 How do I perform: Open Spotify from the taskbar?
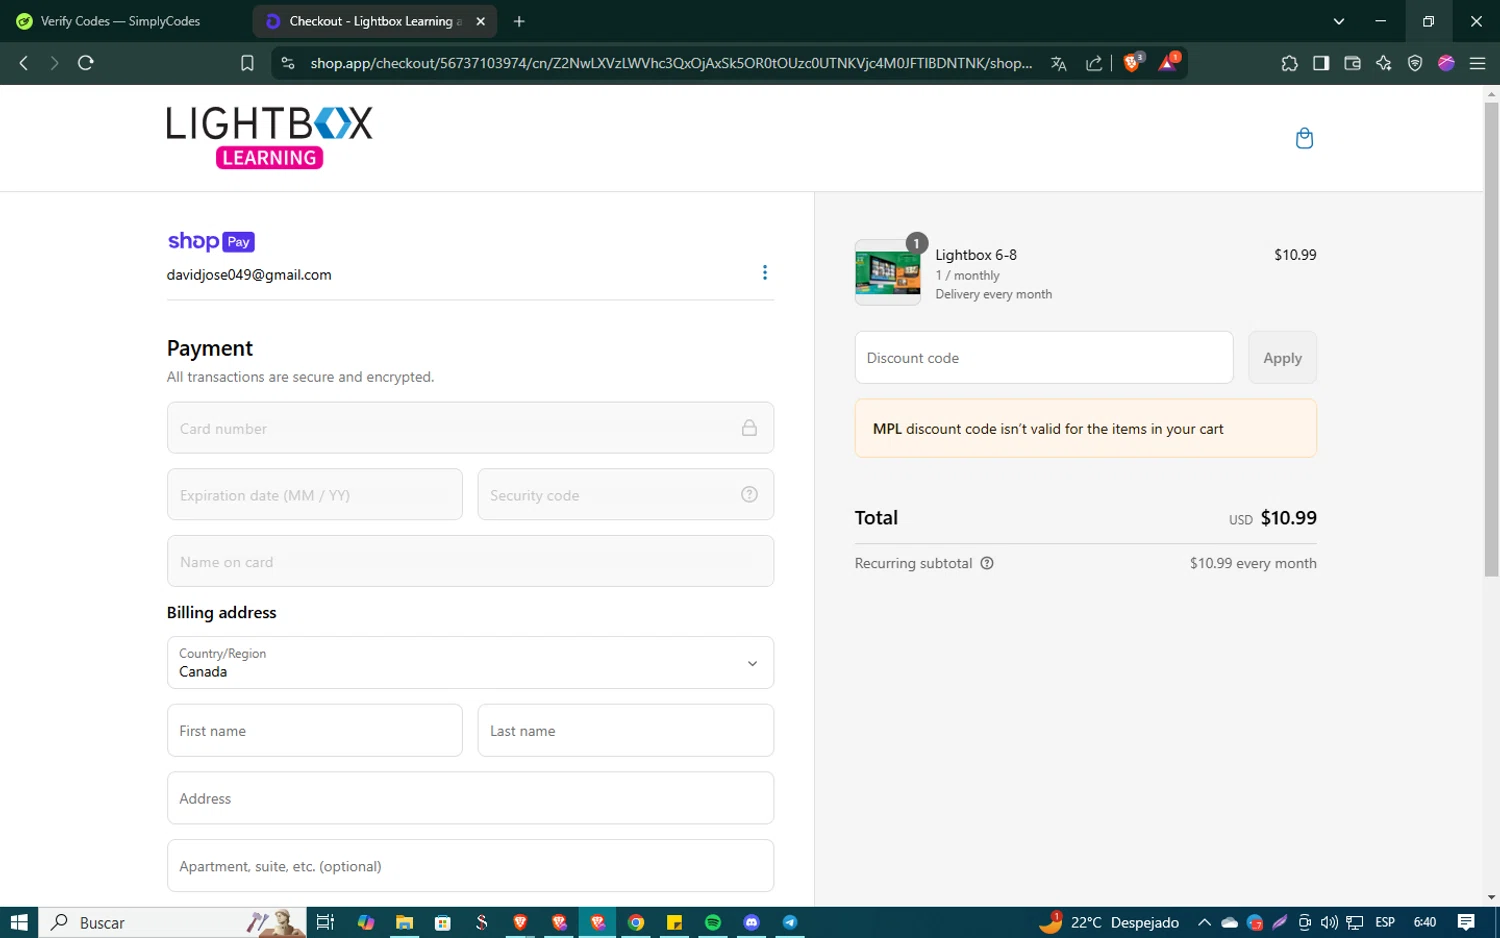coord(713,922)
